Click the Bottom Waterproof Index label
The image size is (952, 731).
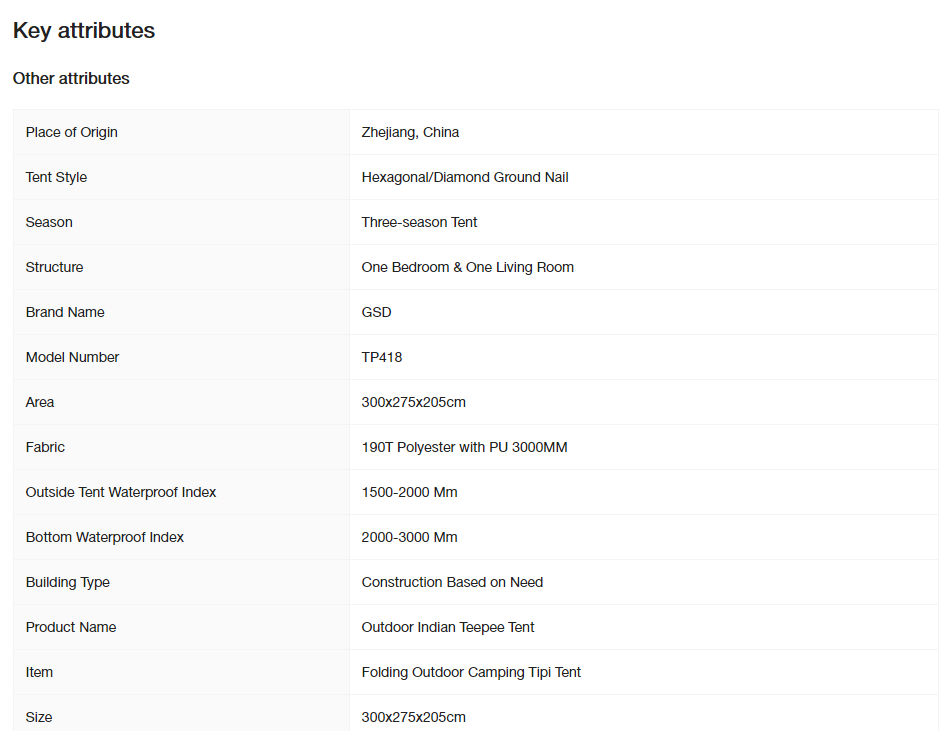point(104,537)
